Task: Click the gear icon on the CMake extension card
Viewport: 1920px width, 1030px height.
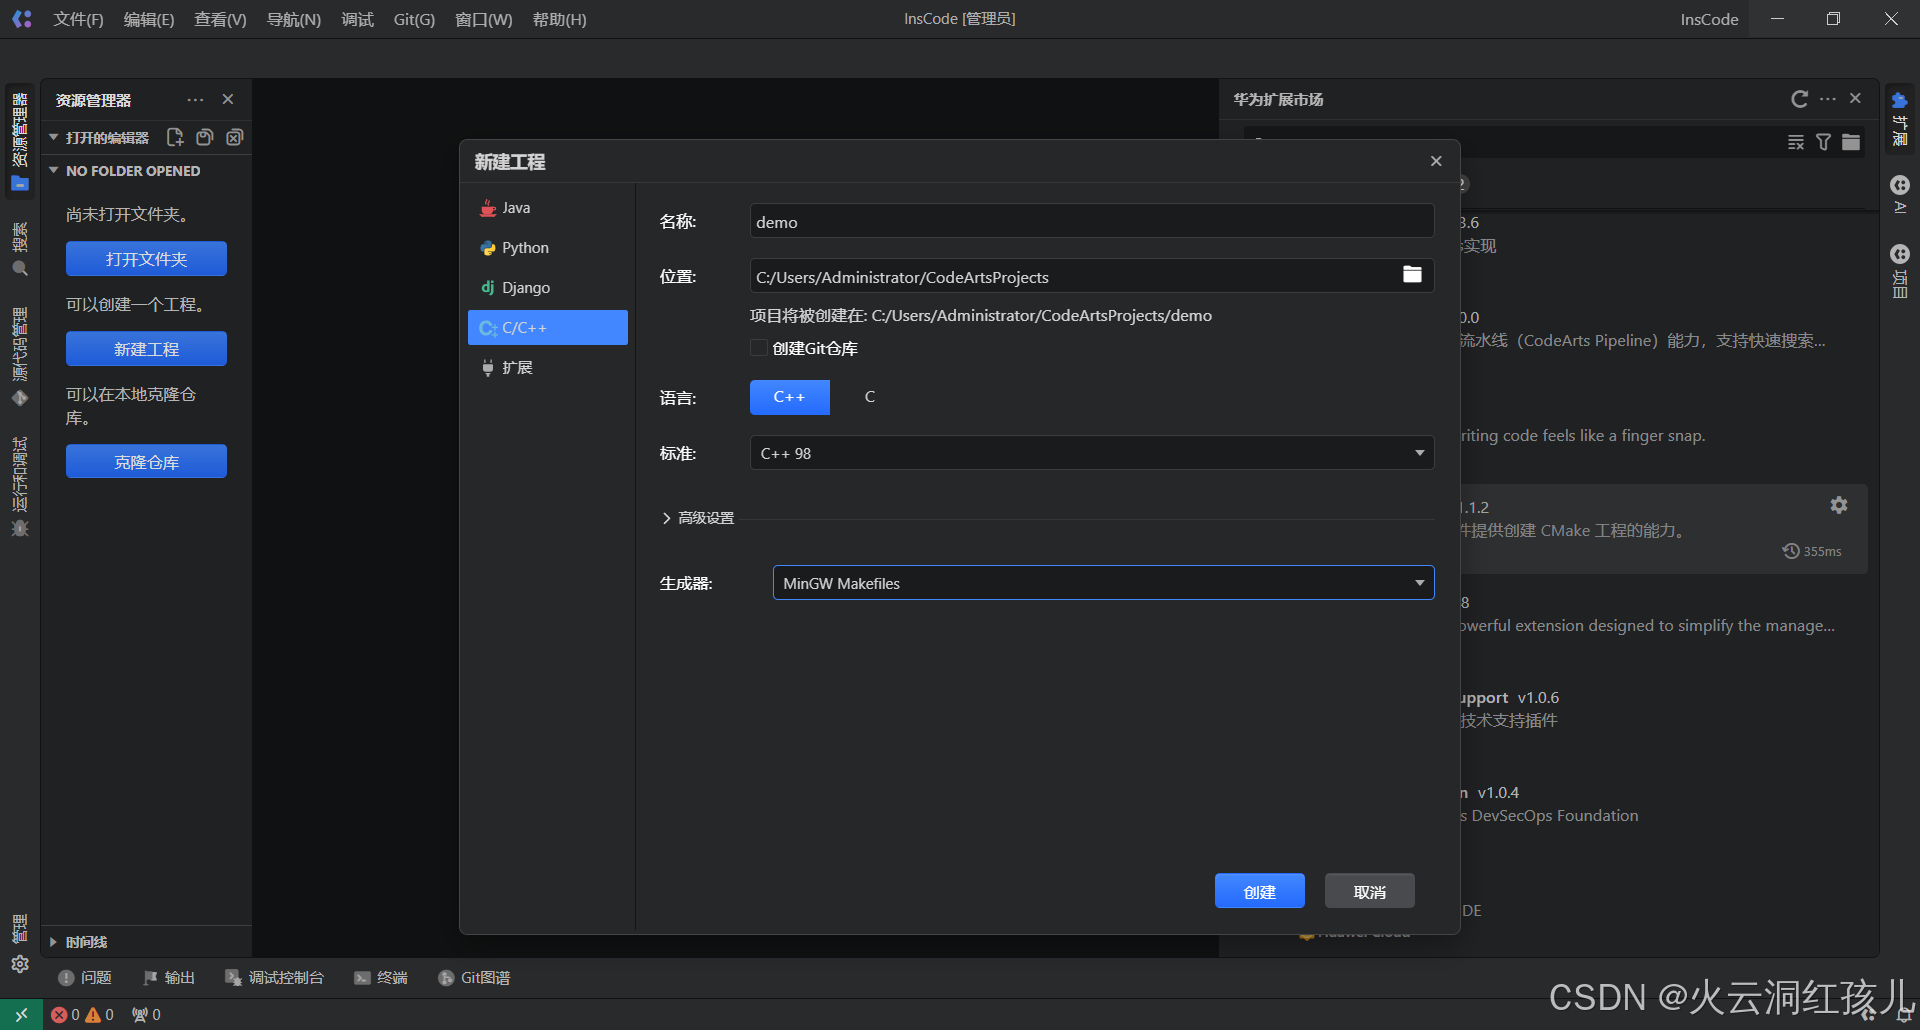Action: tap(1839, 505)
